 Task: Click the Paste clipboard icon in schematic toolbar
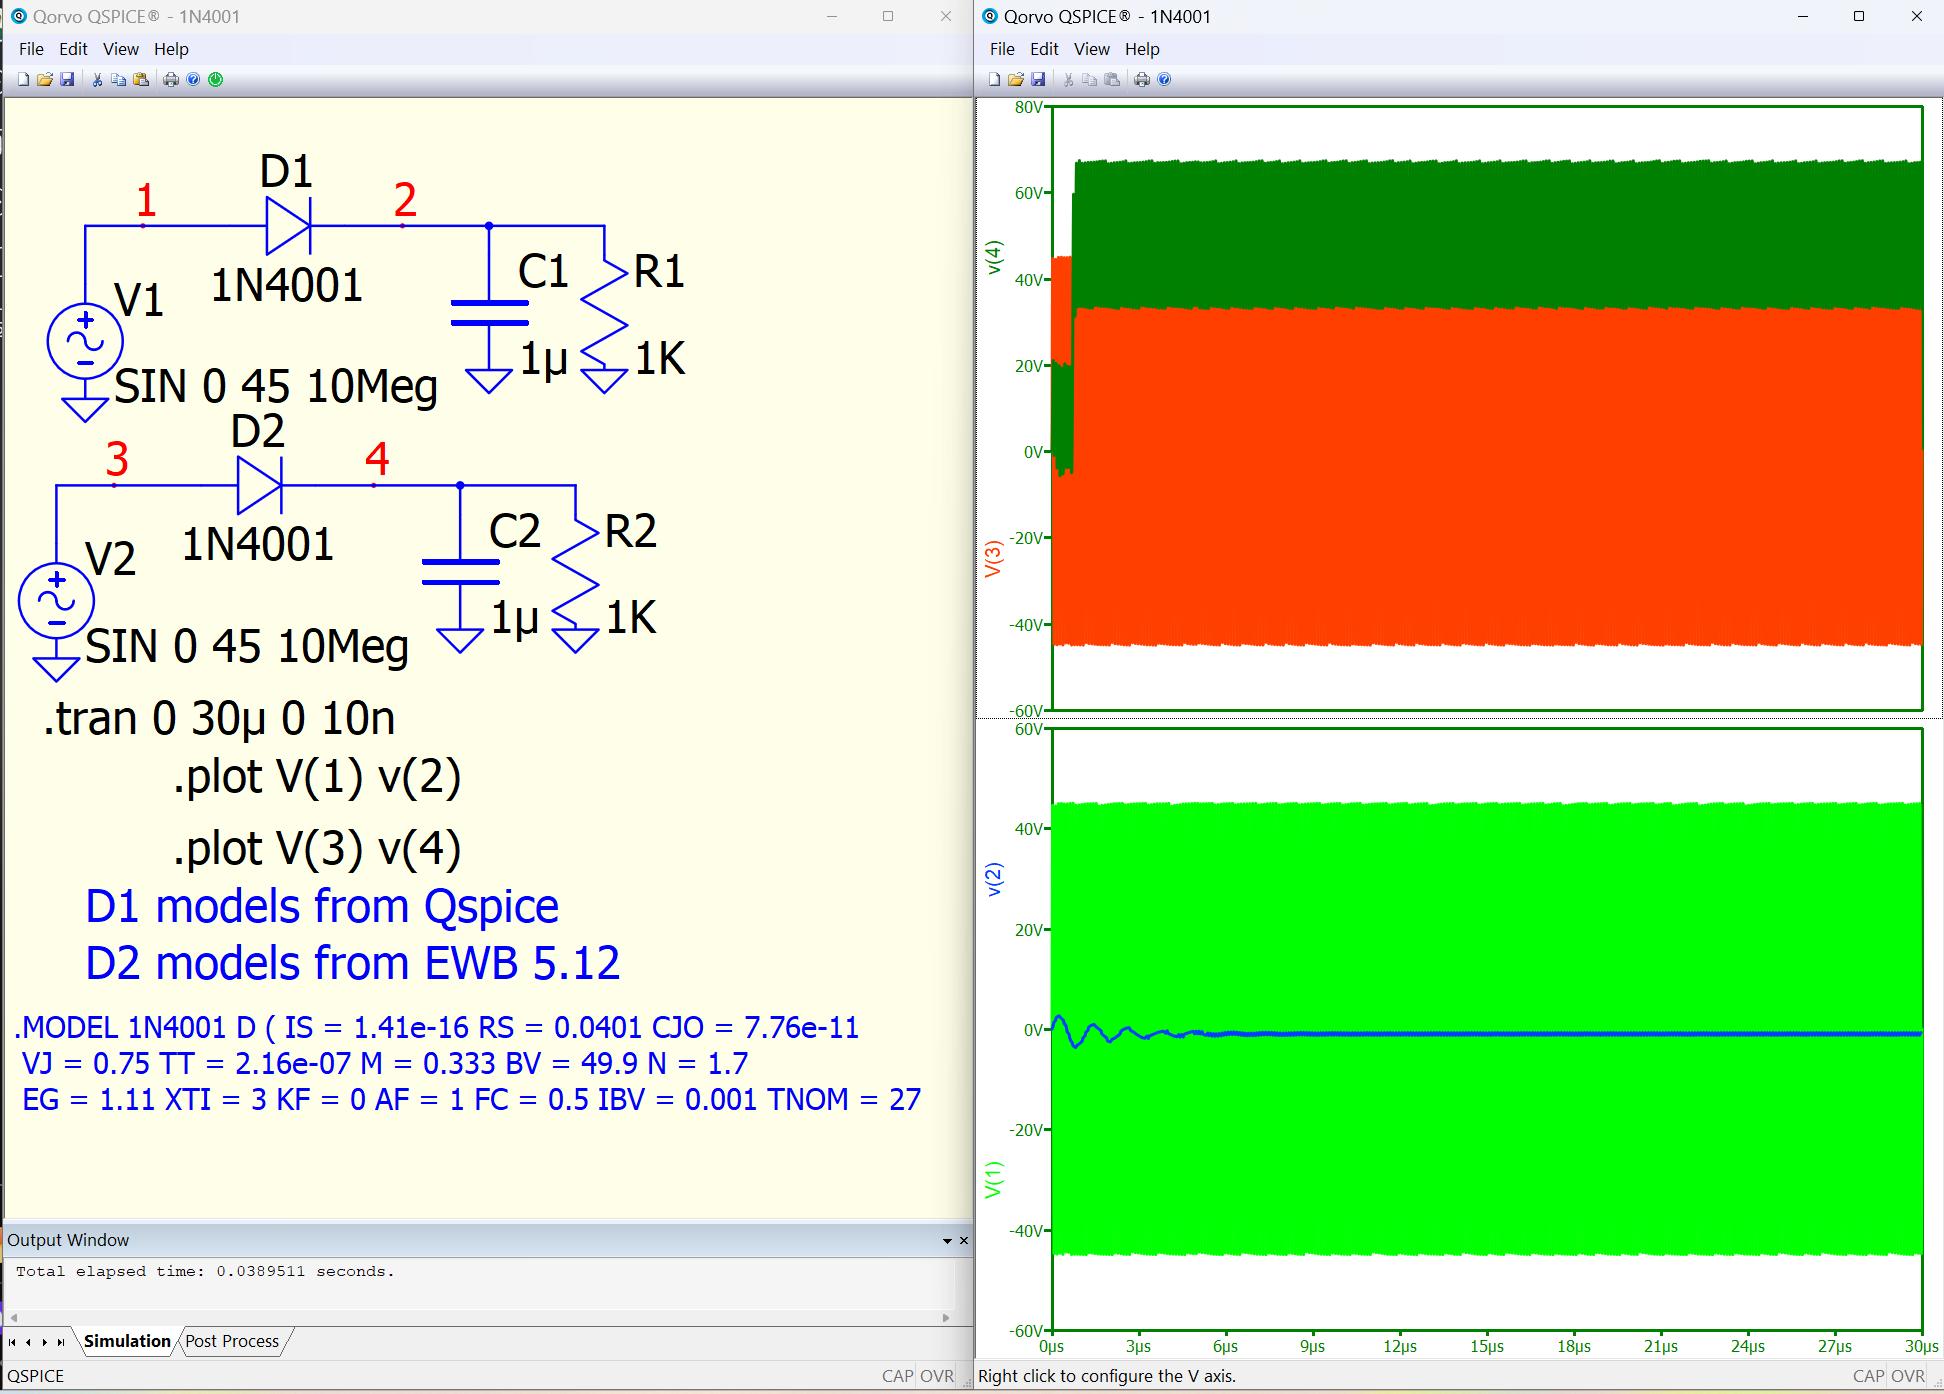[x=141, y=79]
